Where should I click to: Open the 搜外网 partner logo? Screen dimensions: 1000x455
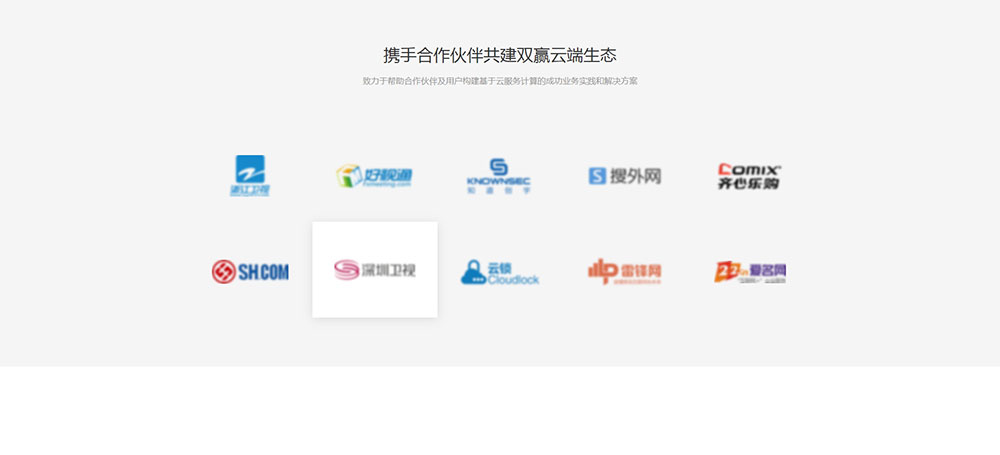click(x=624, y=175)
